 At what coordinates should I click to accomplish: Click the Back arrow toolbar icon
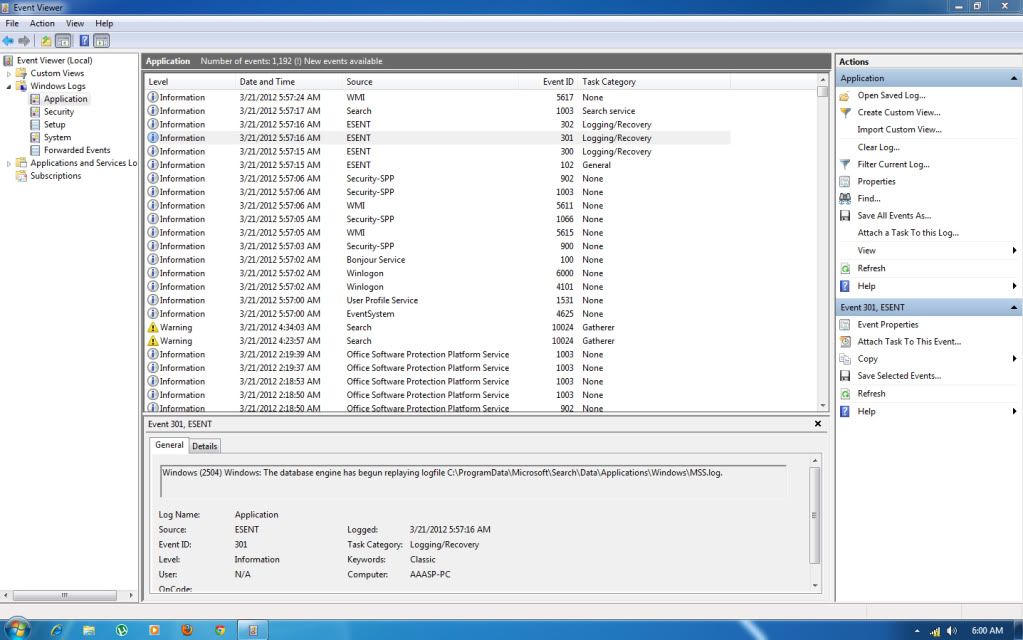8,41
